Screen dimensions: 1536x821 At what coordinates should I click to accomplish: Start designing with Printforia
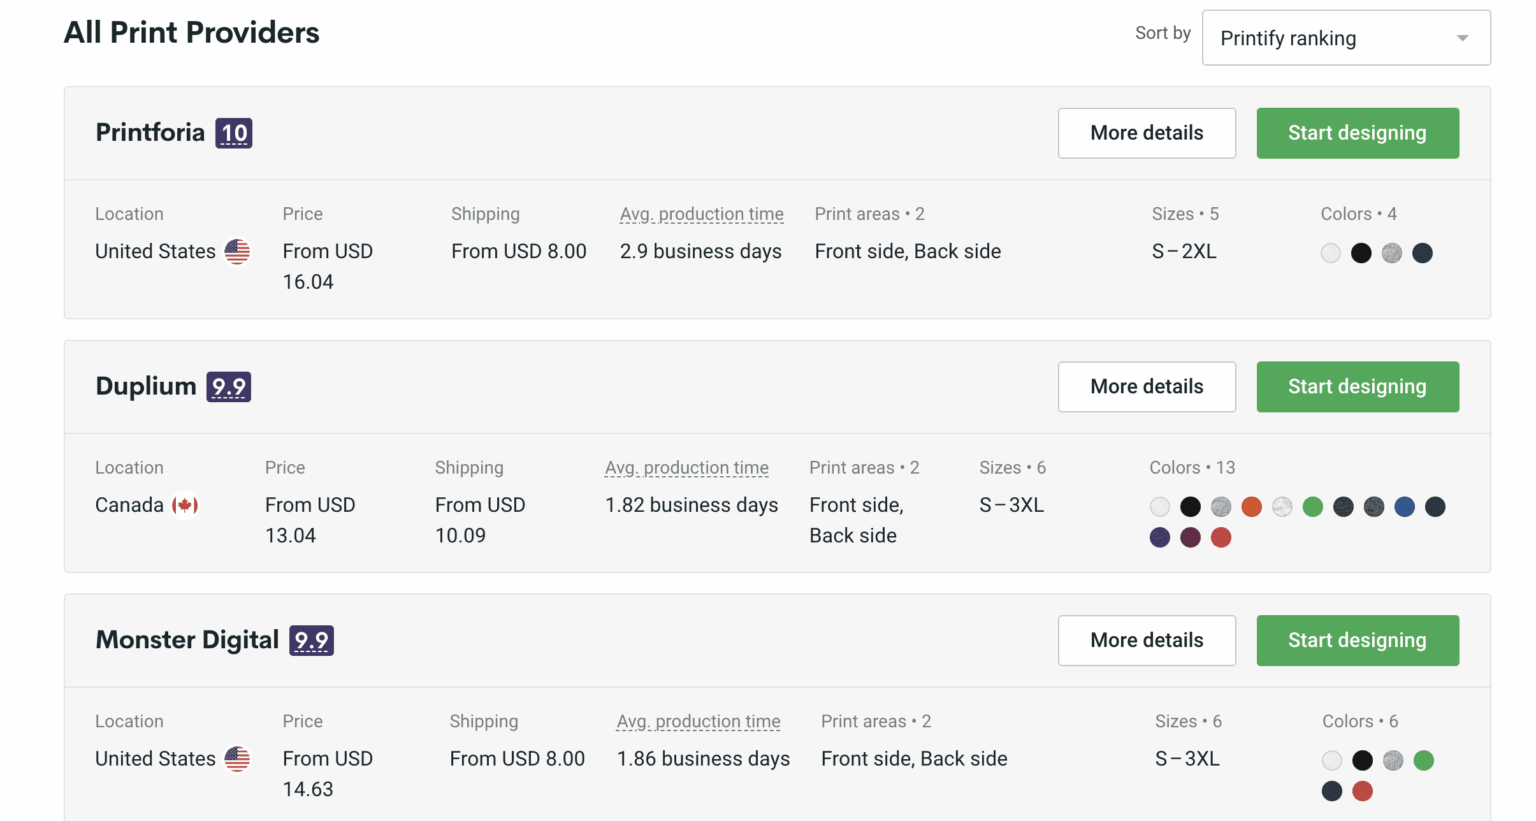coord(1358,133)
